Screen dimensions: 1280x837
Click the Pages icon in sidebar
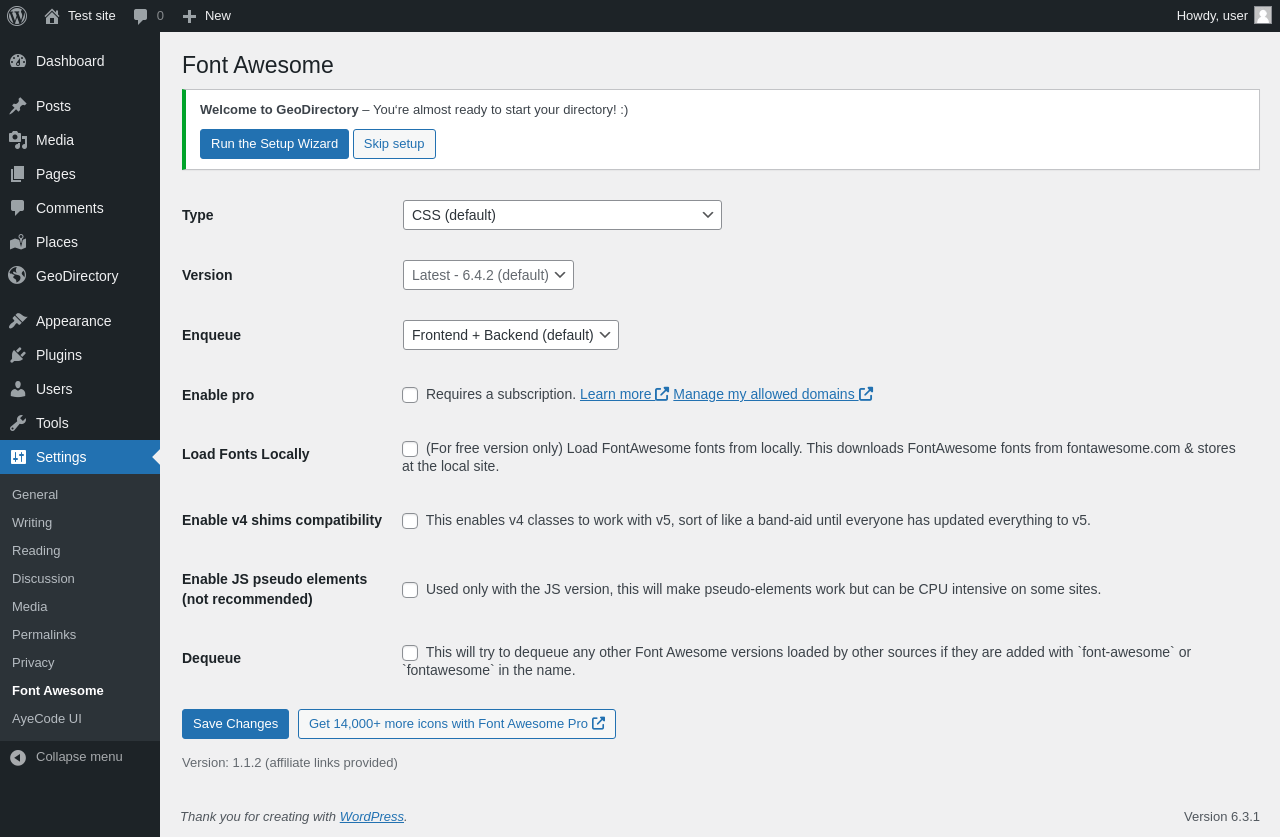click(18, 174)
